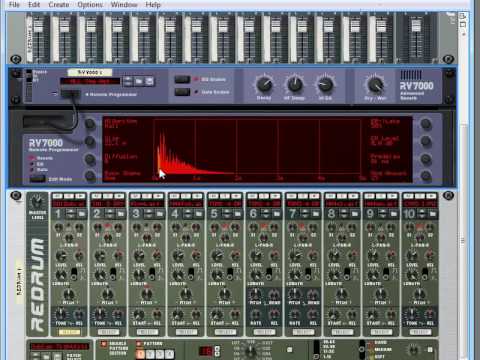Step sample arrows on Redrum channel 3
Screen dimensions: 480x360
coord(149,213)
